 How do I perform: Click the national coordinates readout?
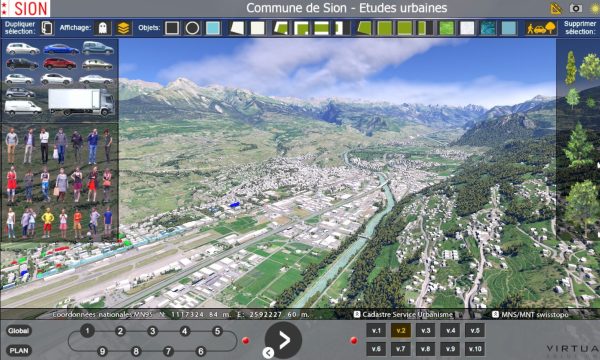tap(181, 314)
